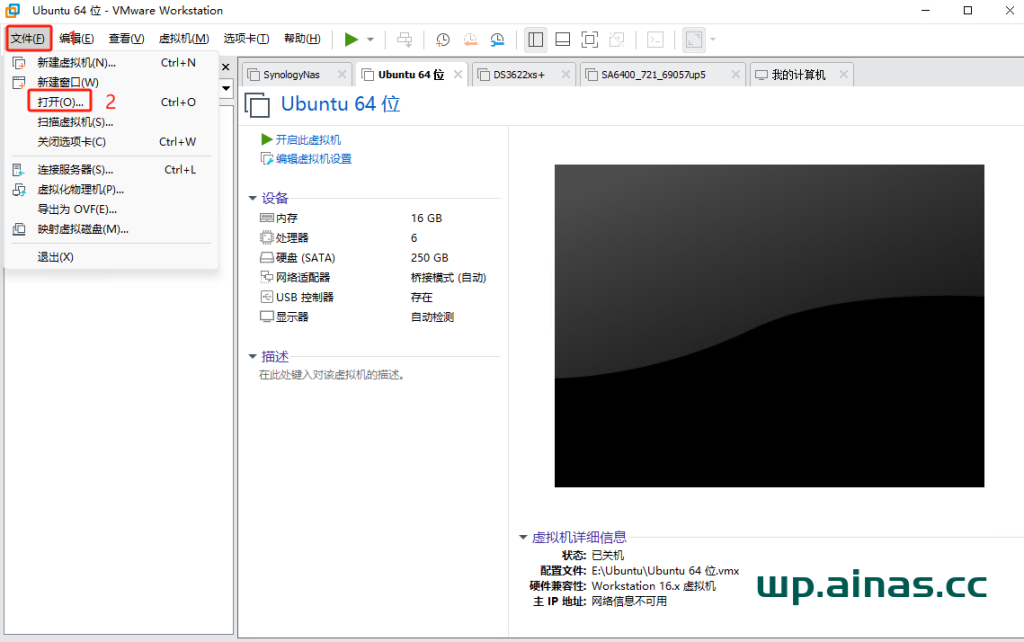This screenshot has height=642, width=1024.
Task: Click the send Ctrl+Alt+Del toolbar icon
Action: pos(405,39)
